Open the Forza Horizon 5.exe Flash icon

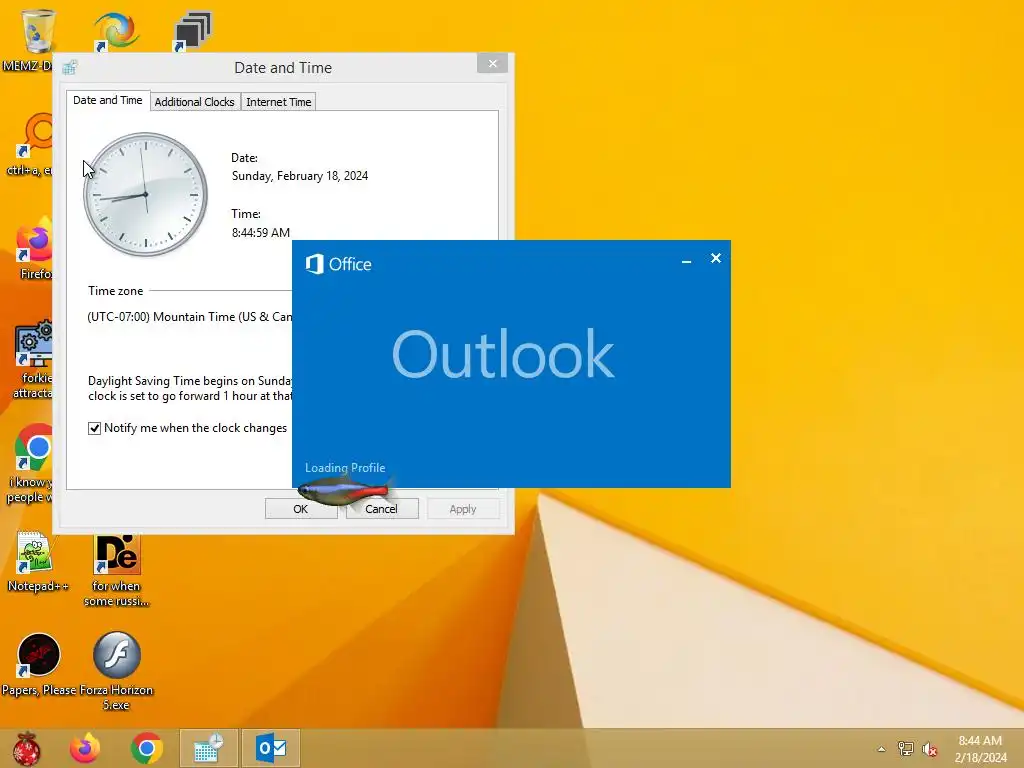pyautogui.click(x=116, y=654)
